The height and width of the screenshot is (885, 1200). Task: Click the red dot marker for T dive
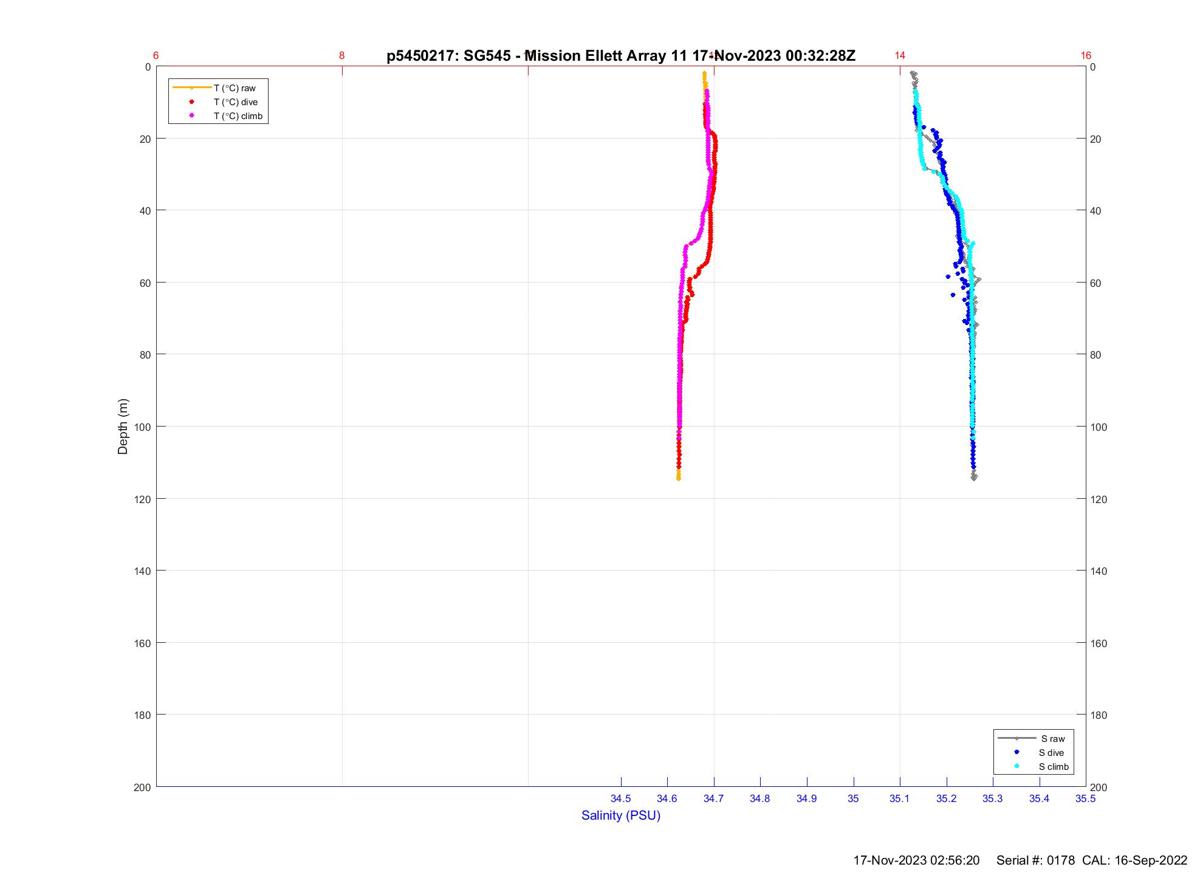pos(191,102)
